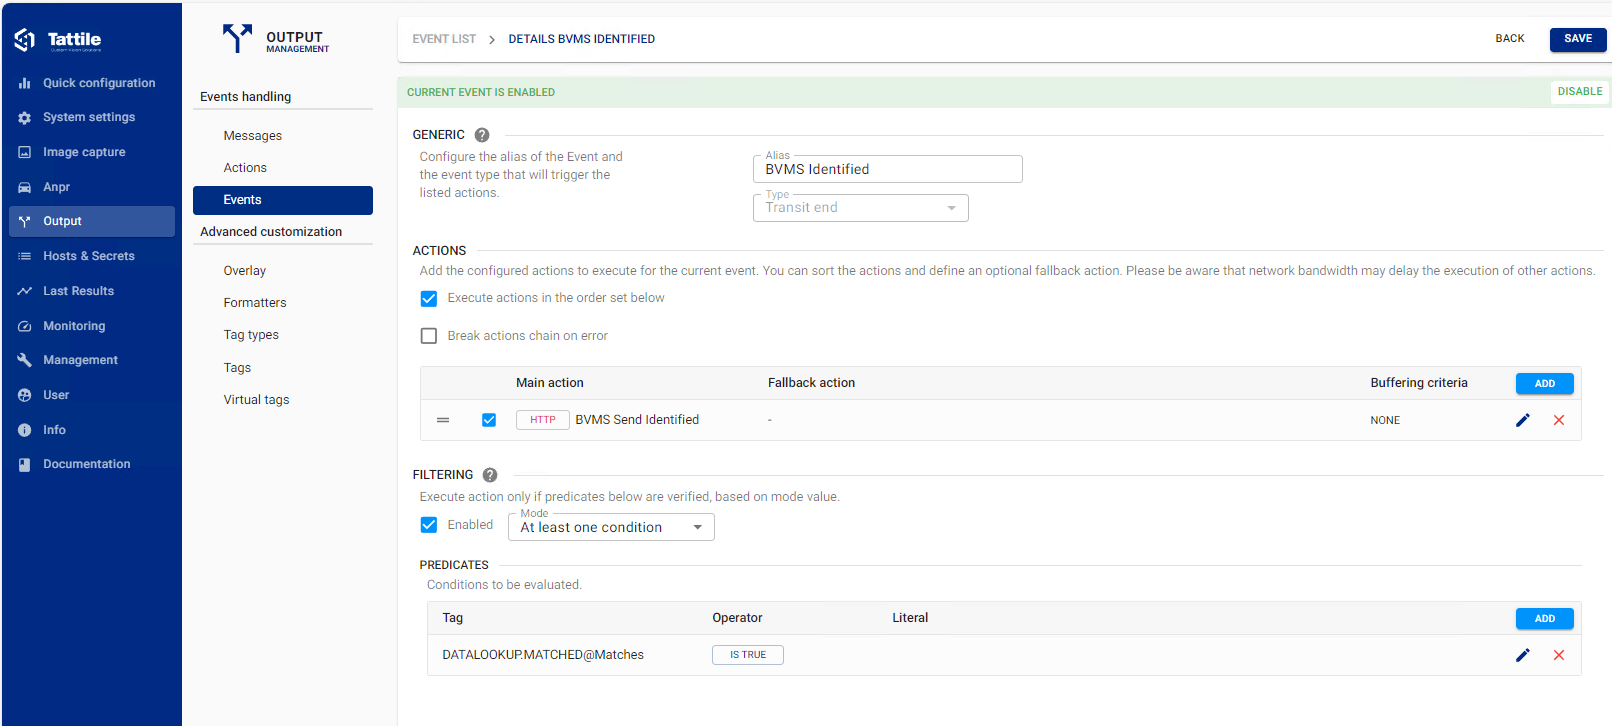This screenshot has width=1612, height=726.
Task: Click the Tattile logo icon
Action: [x=25, y=40]
